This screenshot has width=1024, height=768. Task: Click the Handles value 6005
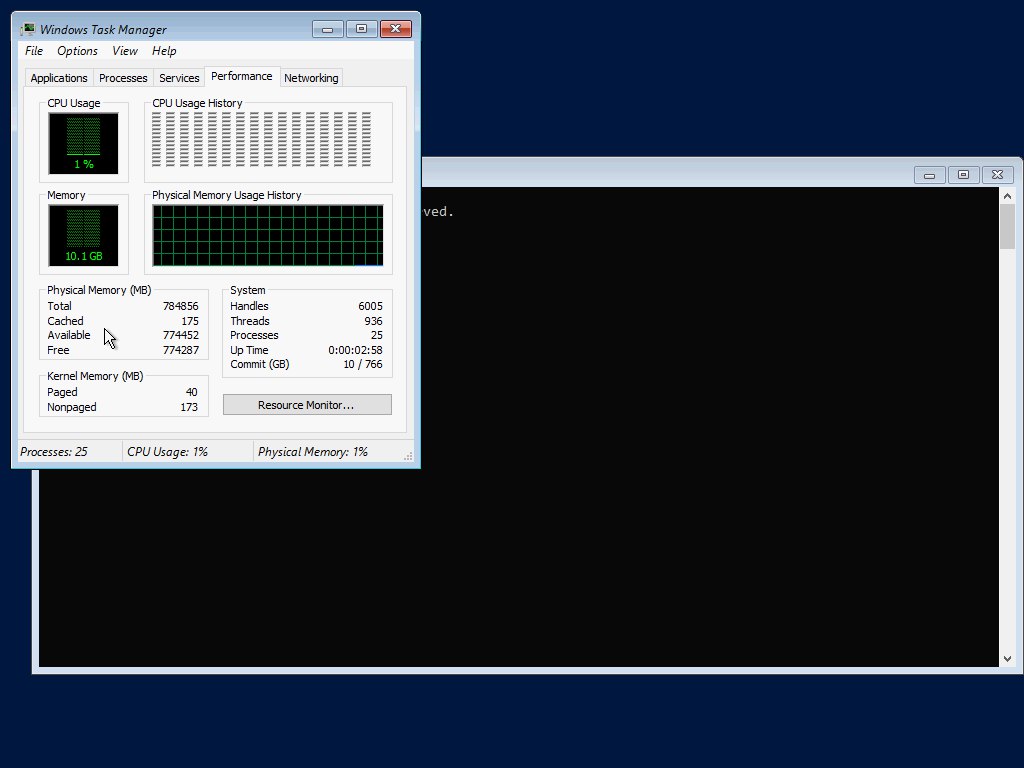[370, 306]
